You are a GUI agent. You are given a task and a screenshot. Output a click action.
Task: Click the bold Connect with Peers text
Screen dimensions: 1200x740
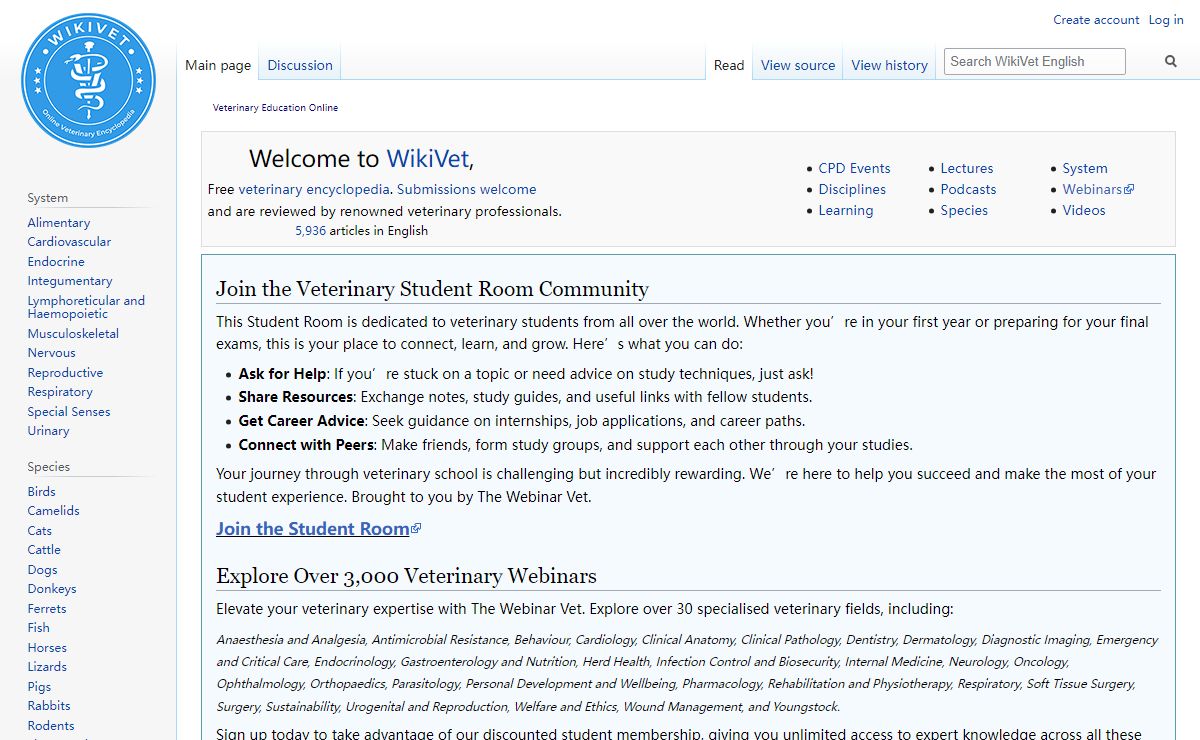coord(306,445)
